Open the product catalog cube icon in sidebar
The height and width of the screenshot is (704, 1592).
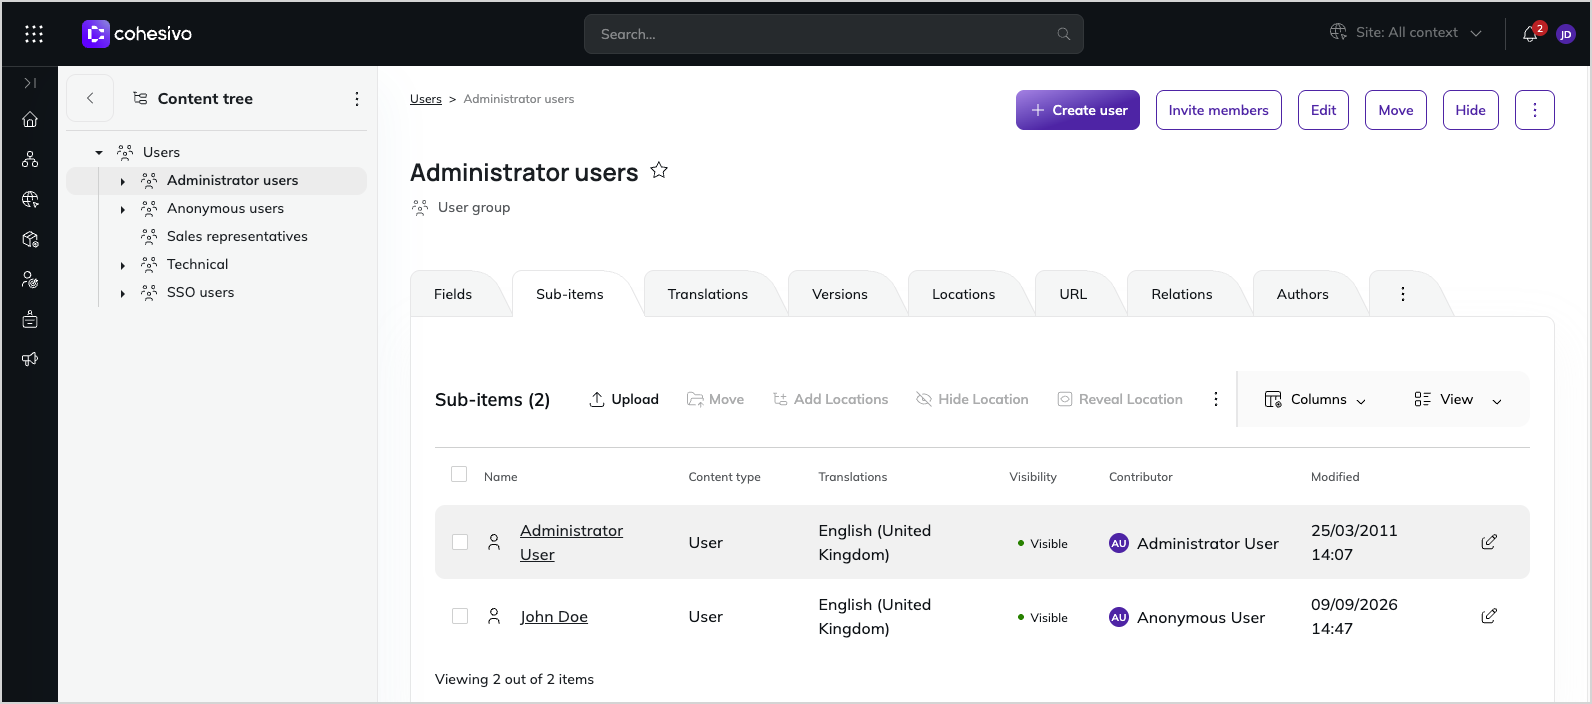click(30, 239)
